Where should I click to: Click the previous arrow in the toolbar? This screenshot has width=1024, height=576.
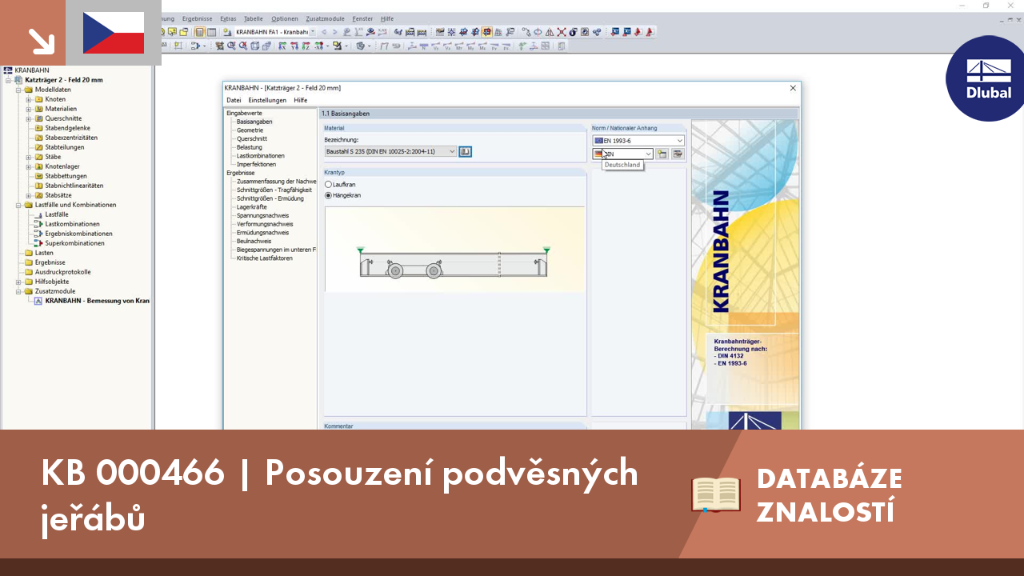tap(324, 32)
